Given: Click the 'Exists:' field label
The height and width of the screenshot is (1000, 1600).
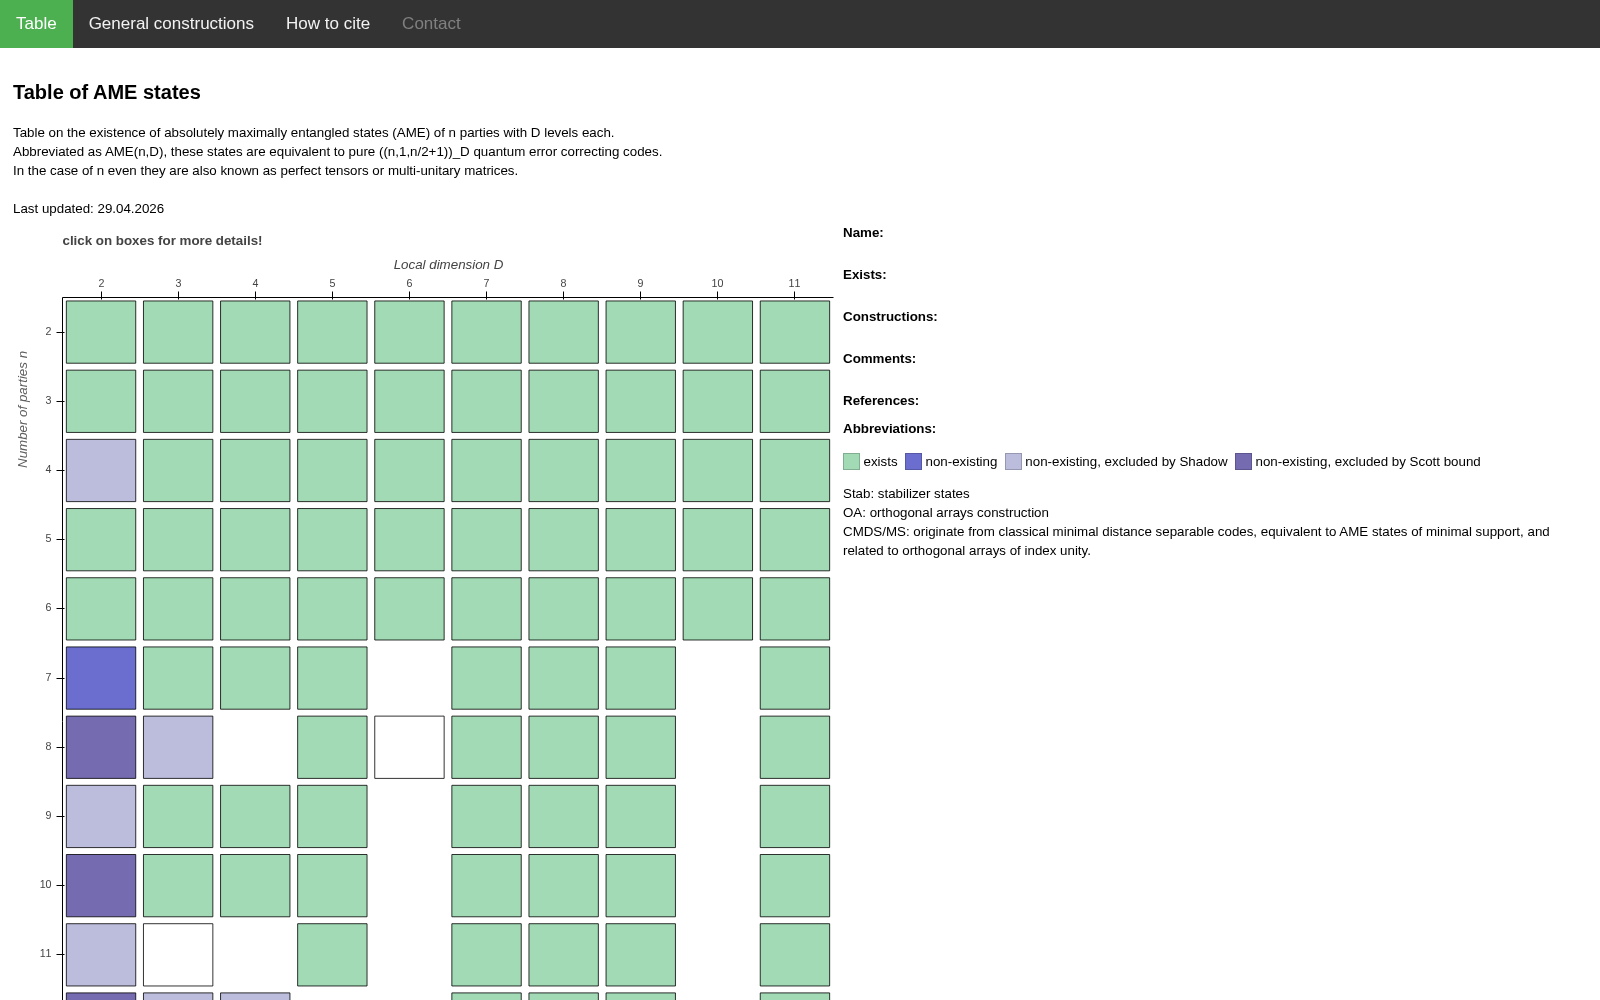Looking at the screenshot, I should [864, 275].
